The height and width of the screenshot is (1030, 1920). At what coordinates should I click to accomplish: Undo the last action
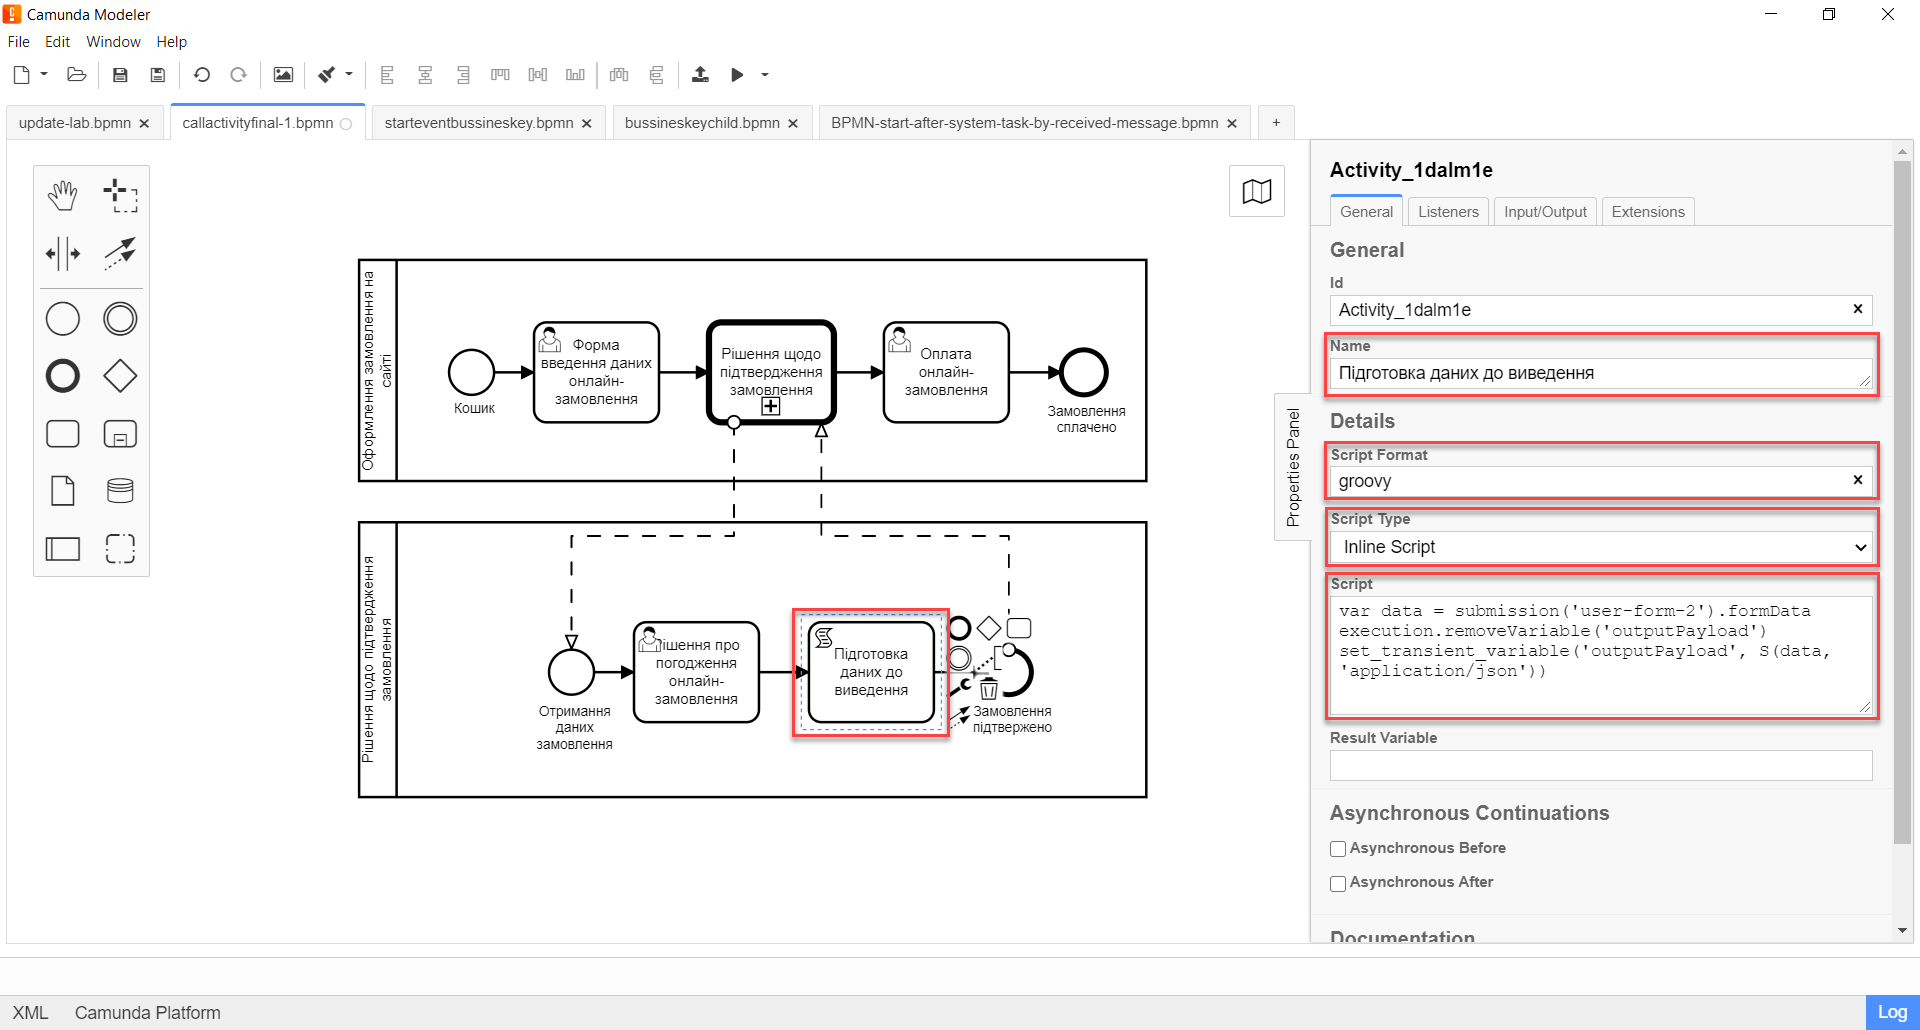click(x=202, y=75)
